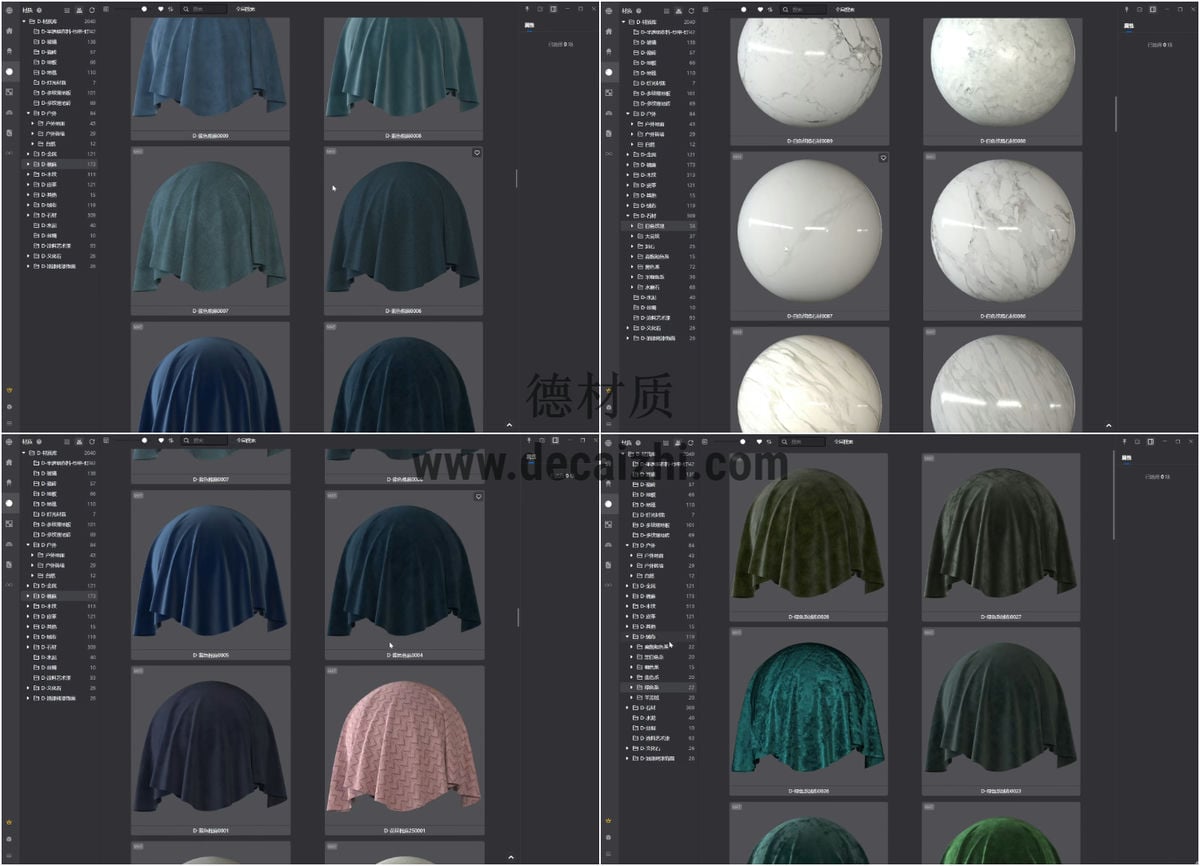1200x866 pixels.
Task: Refresh the library tree in marble window
Action: [x=691, y=9]
